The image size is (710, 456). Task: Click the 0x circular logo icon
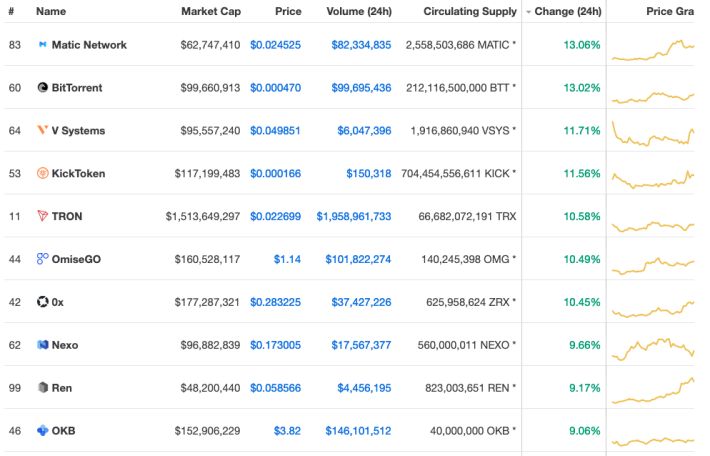pos(43,302)
